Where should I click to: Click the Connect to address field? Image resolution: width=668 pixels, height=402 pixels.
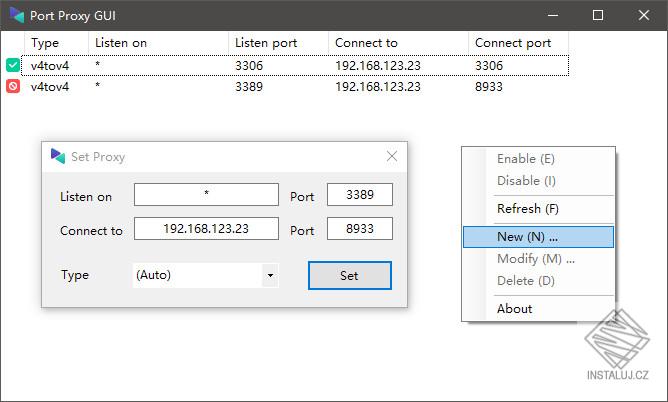(206, 229)
